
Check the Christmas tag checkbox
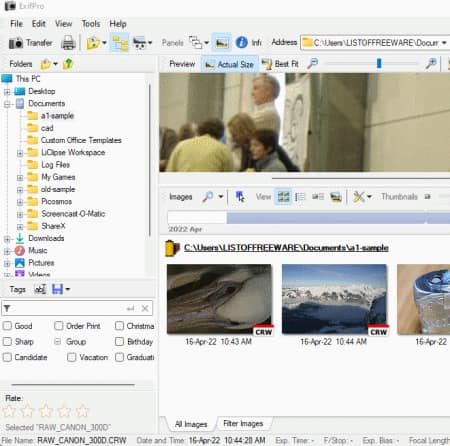tap(119, 326)
